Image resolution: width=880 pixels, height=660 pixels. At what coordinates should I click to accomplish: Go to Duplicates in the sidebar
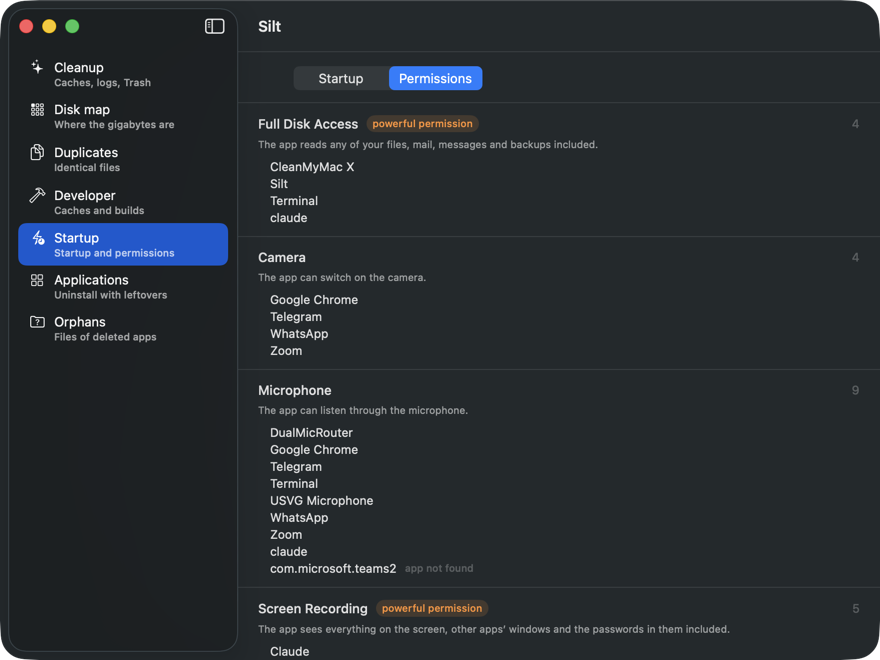pyautogui.click(x=123, y=159)
